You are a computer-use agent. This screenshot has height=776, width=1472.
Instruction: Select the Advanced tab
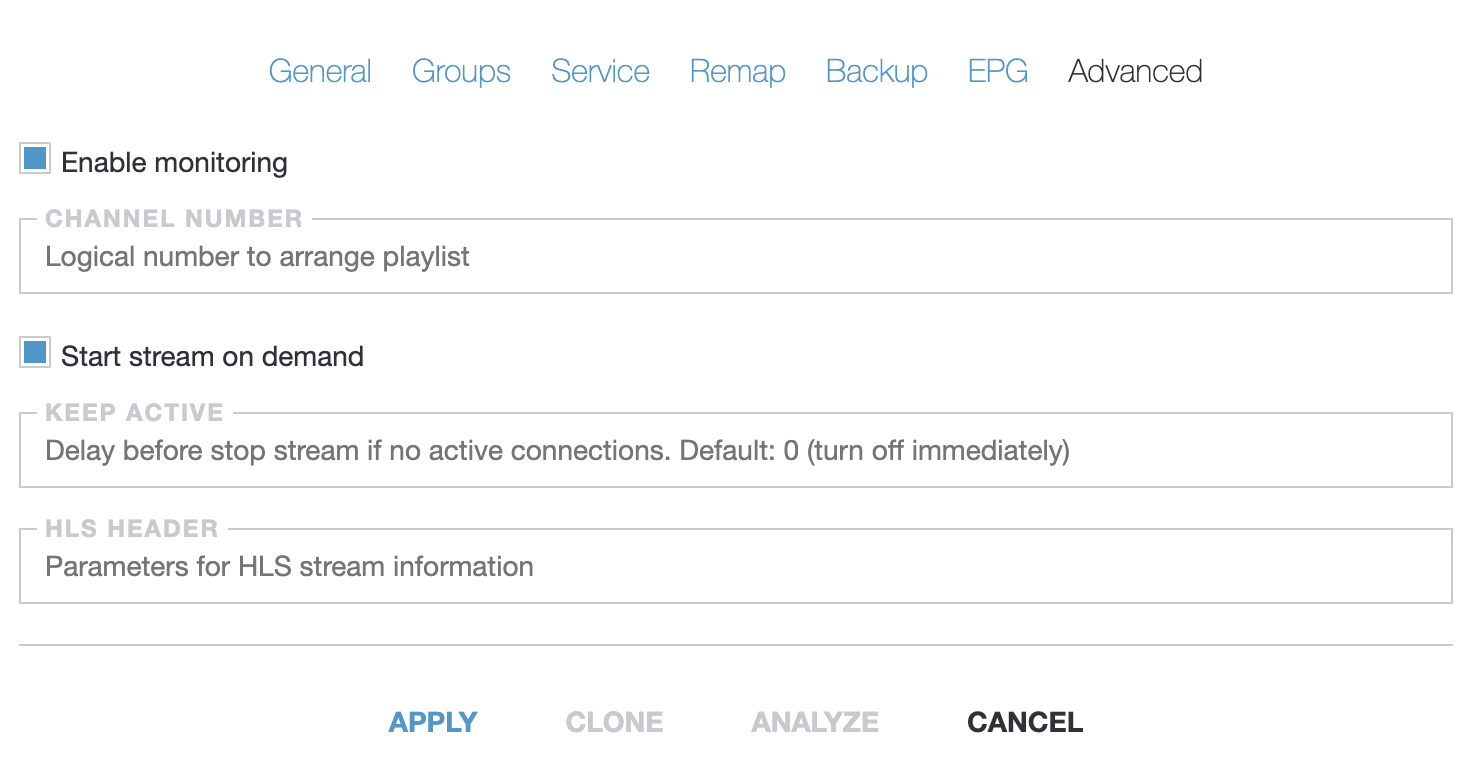(1135, 71)
